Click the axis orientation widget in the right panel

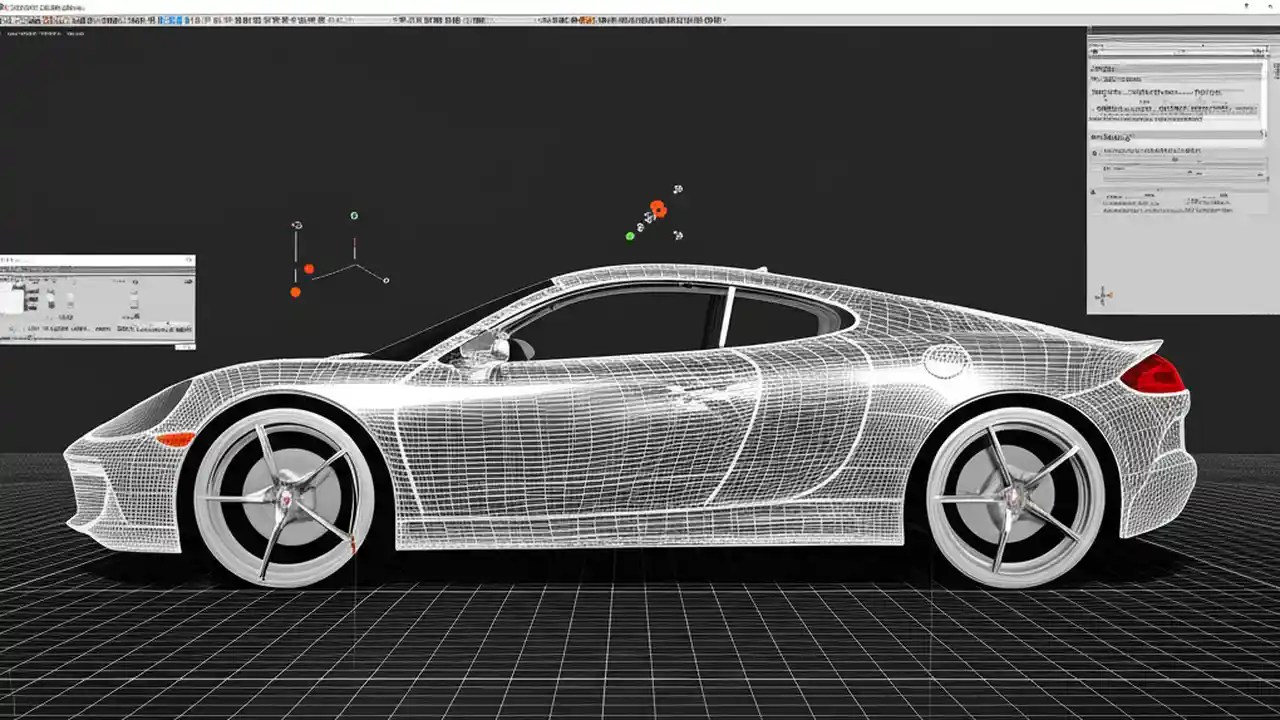coord(1104,294)
